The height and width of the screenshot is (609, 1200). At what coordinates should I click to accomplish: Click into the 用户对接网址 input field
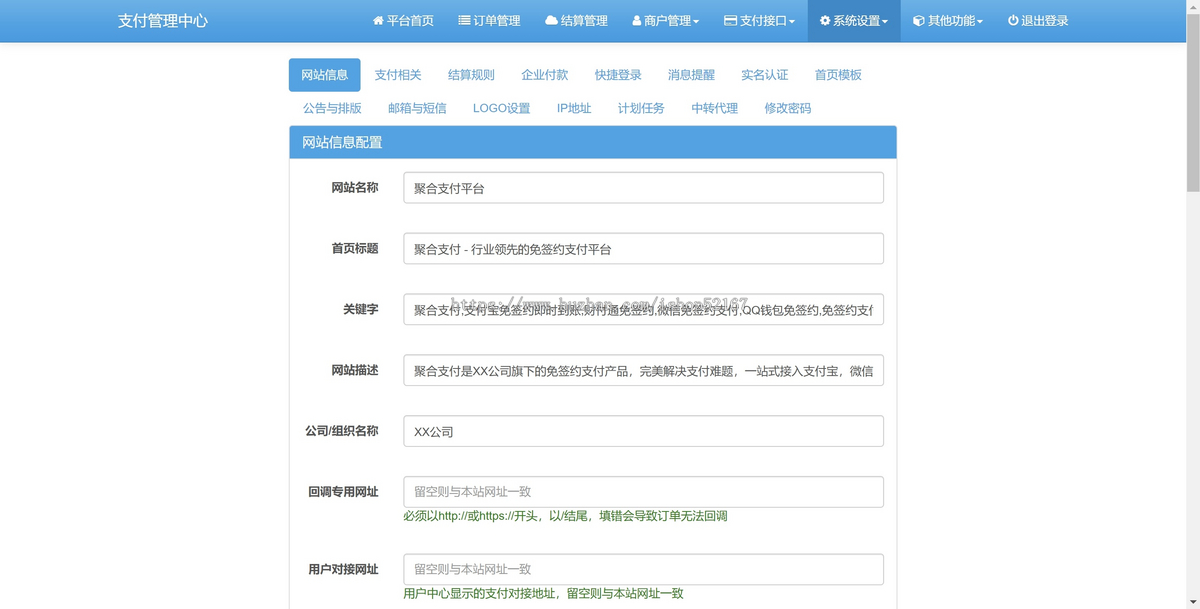[643, 569]
